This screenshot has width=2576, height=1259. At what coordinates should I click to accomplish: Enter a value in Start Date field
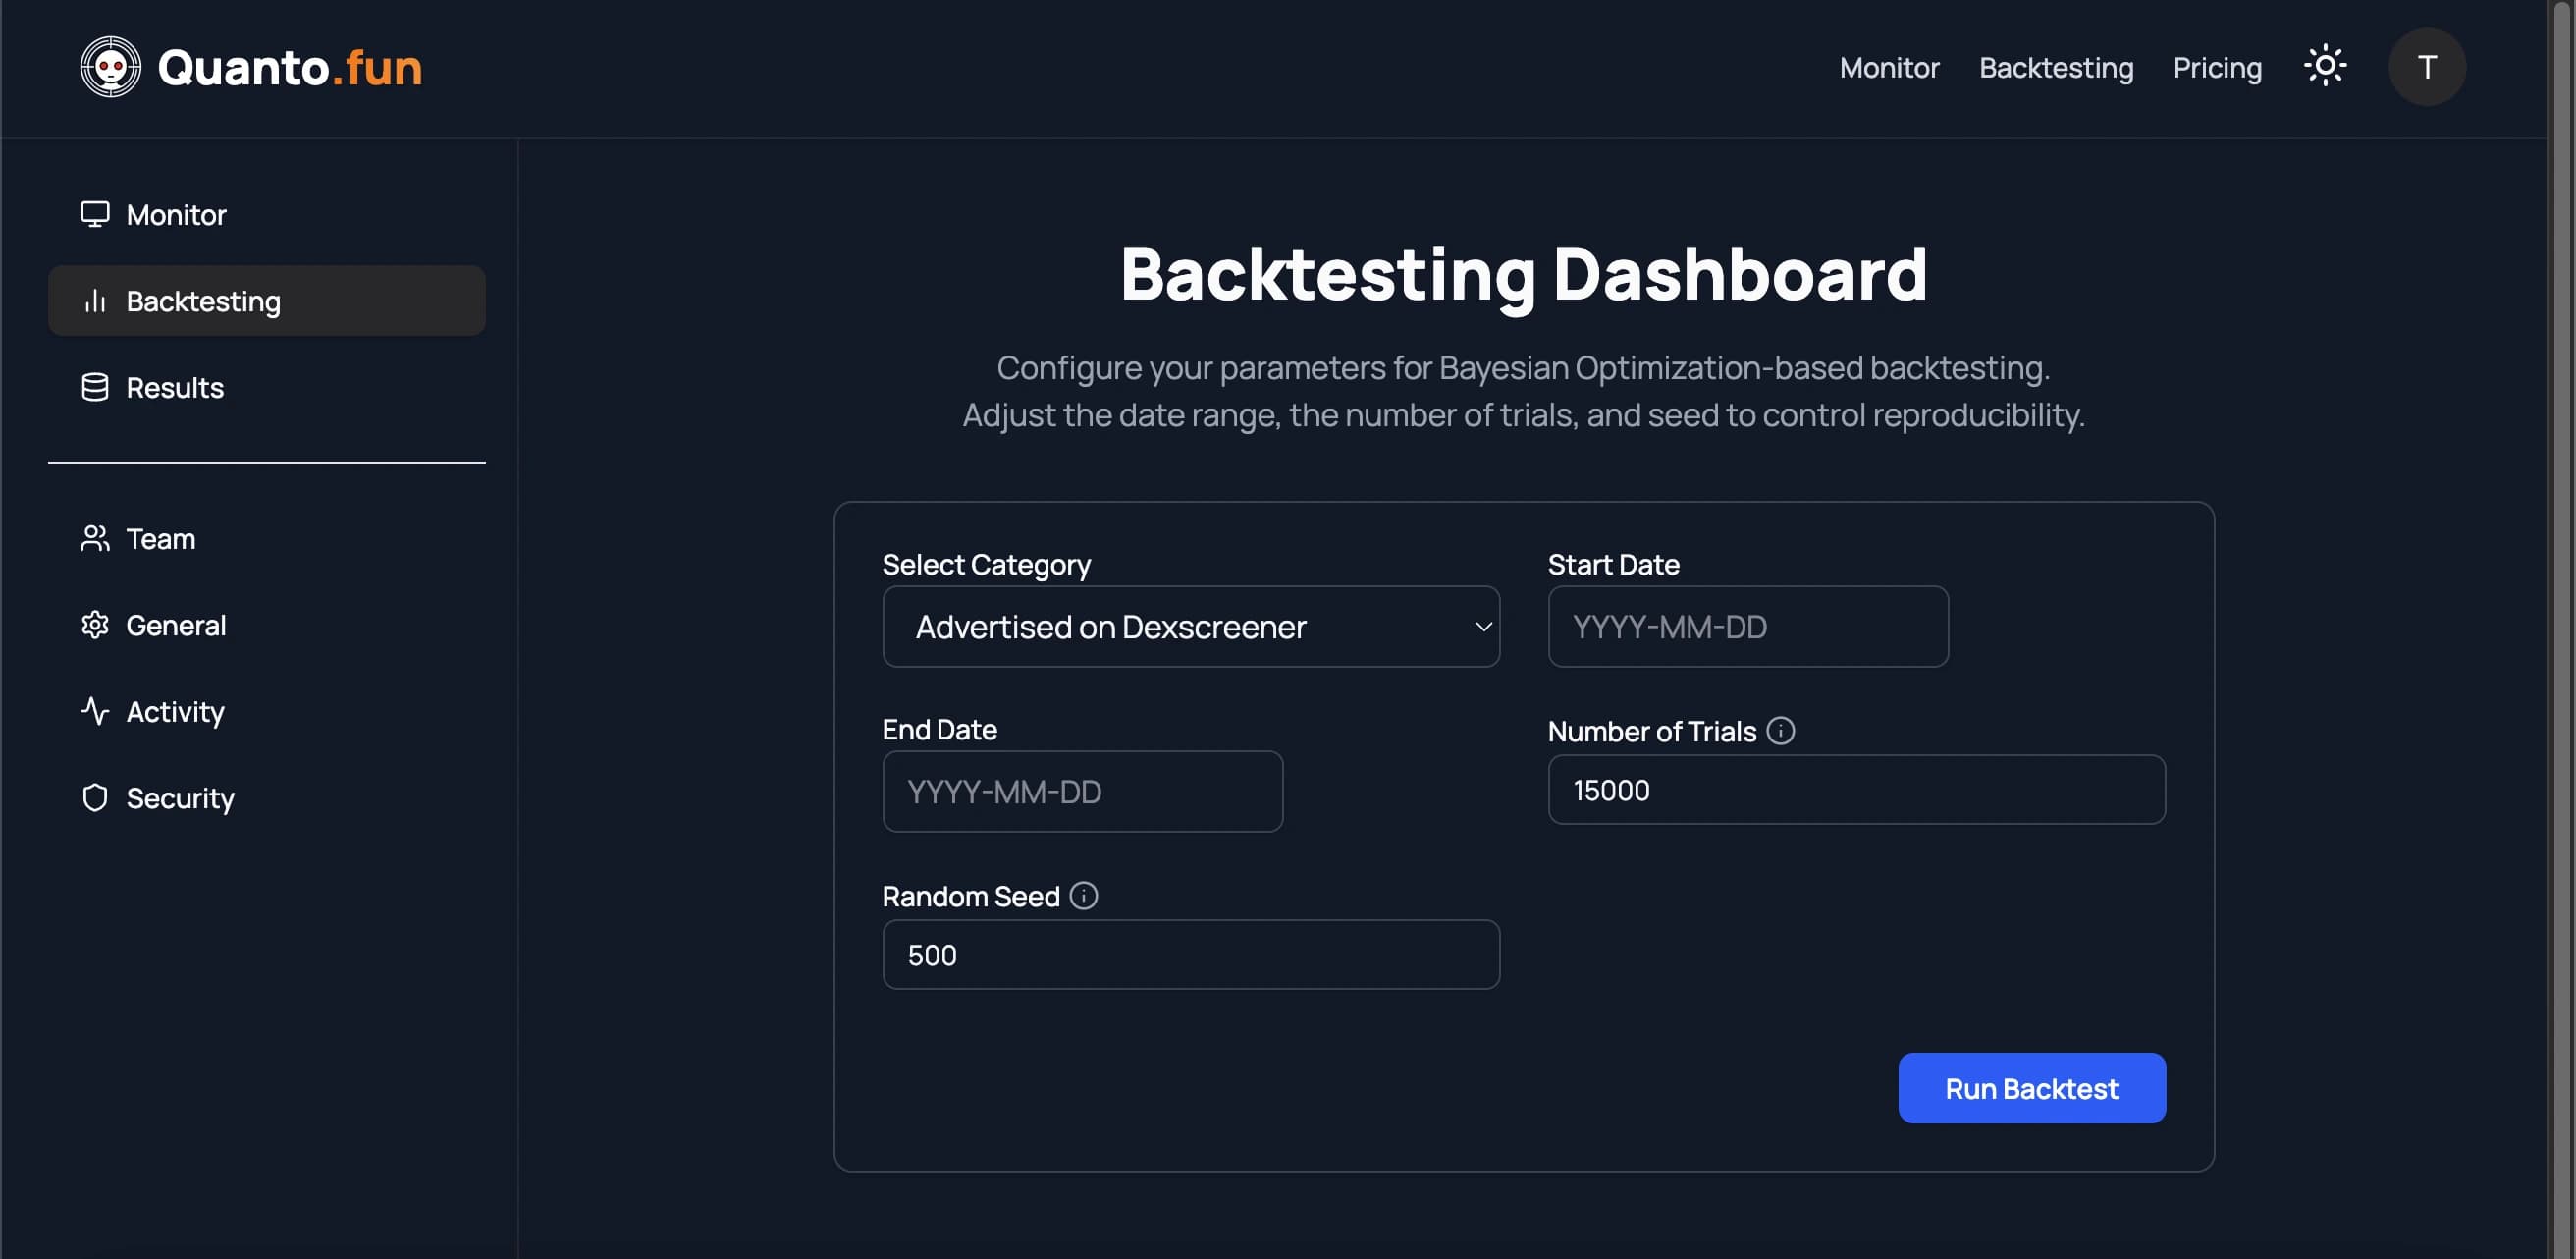coord(1746,625)
